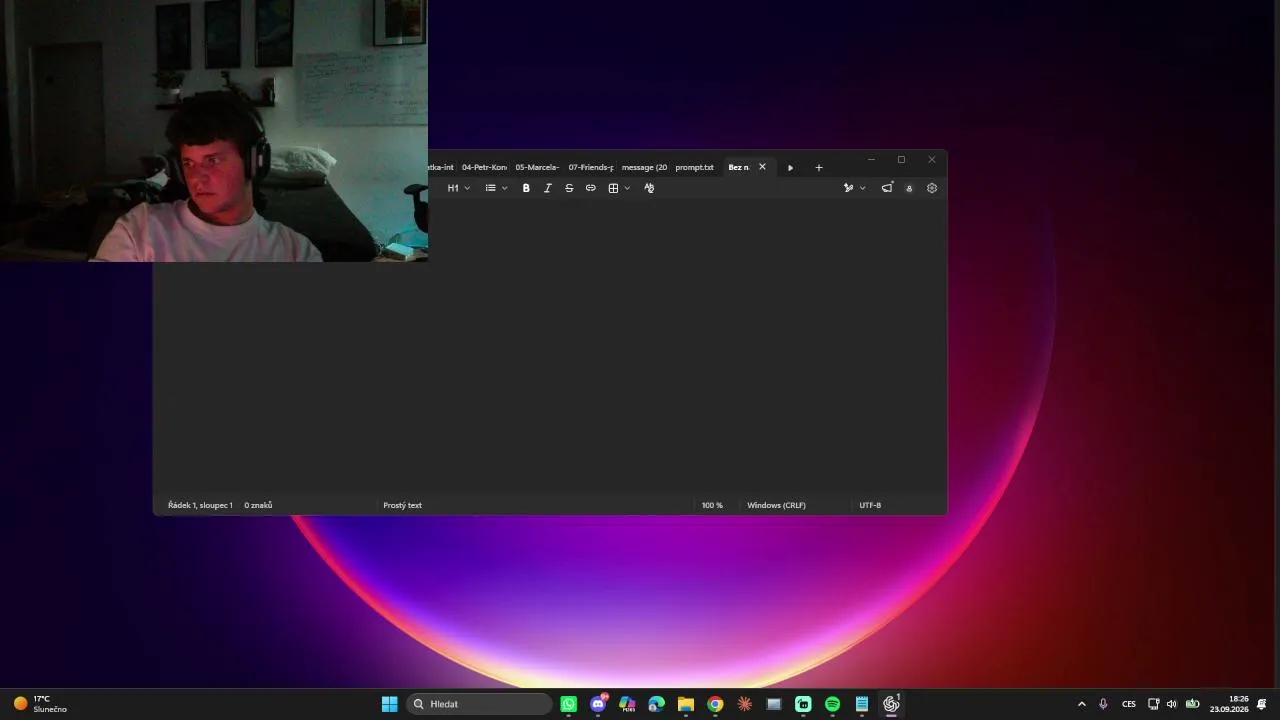Viewport: 1280px width, 720px height.
Task: Switch to the 07-Friends tab
Action: point(591,167)
